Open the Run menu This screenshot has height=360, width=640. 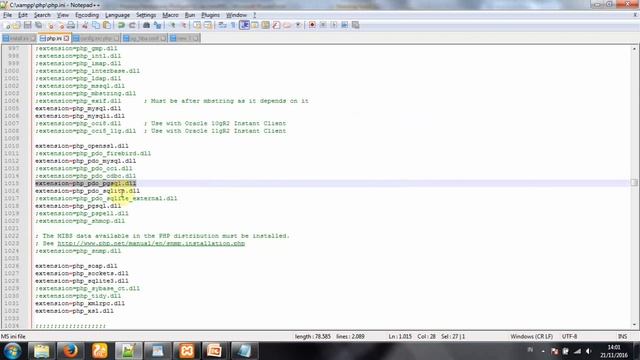190,15
